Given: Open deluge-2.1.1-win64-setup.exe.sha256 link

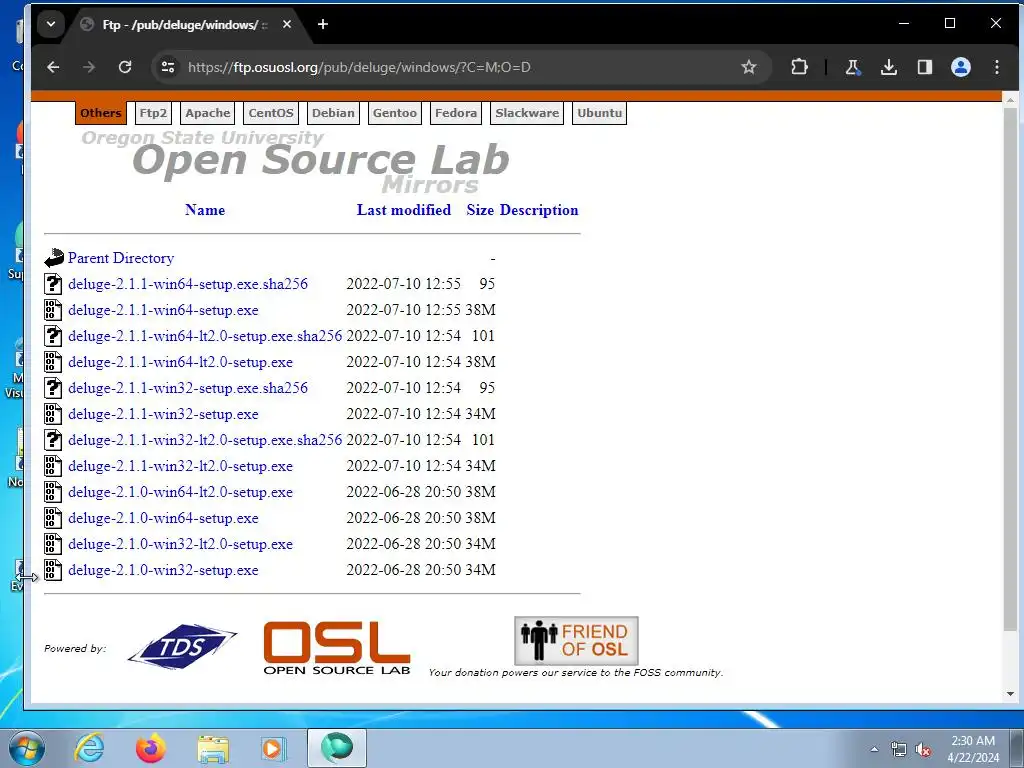Looking at the screenshot, I should click(x=188, y=284).
